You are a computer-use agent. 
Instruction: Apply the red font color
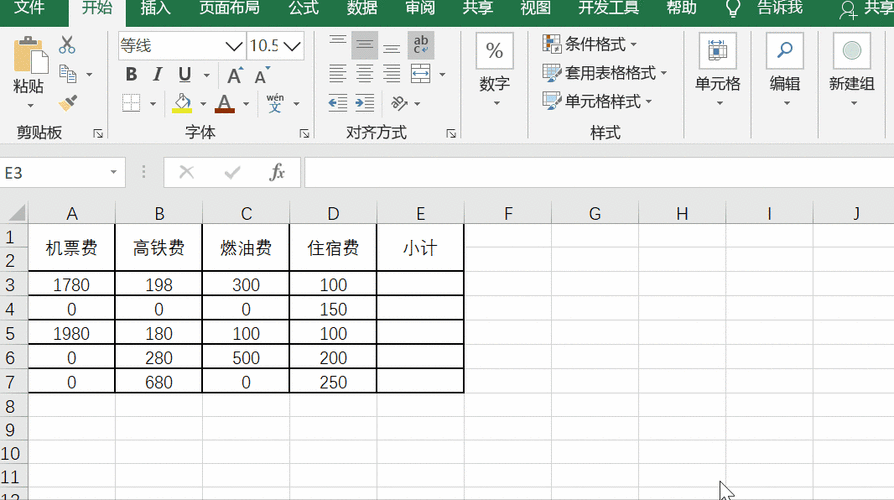pos(225,103)
